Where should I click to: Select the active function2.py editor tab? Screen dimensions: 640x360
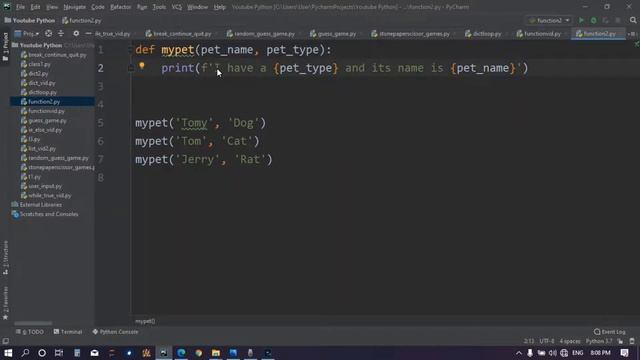click(597, 34)
